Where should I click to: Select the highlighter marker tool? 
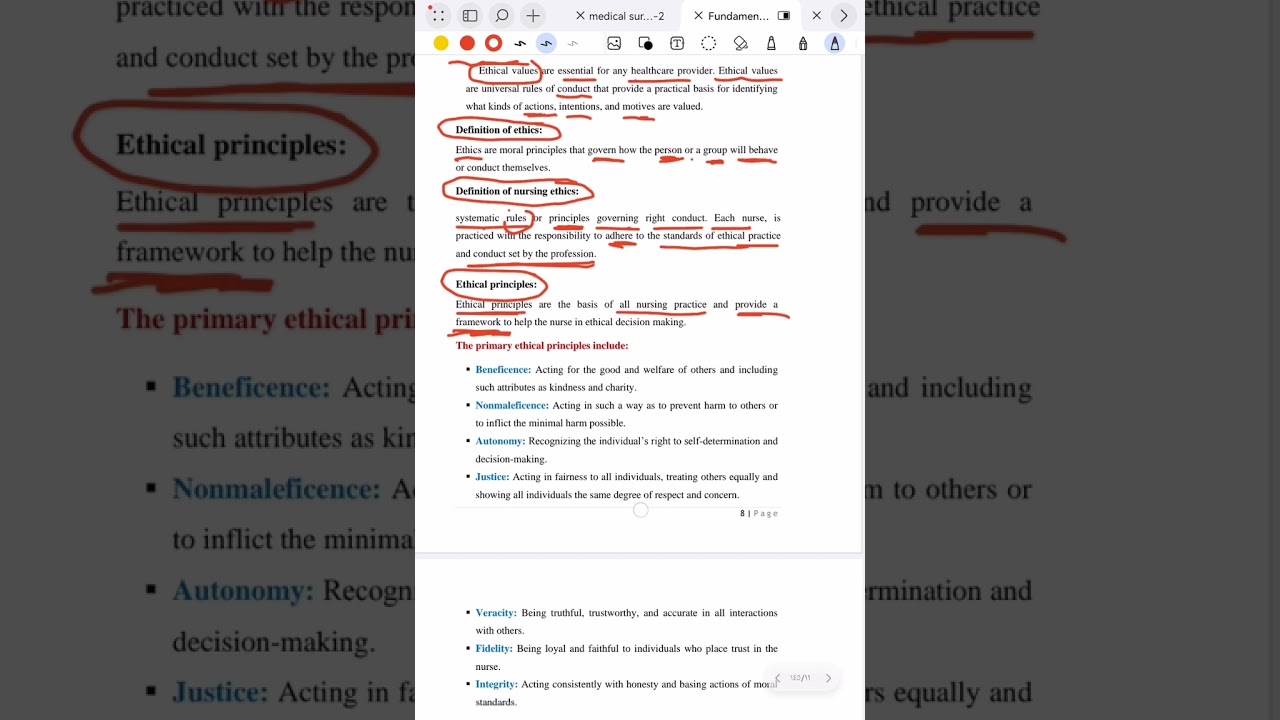pyautogui.click(x=771, y=43)
